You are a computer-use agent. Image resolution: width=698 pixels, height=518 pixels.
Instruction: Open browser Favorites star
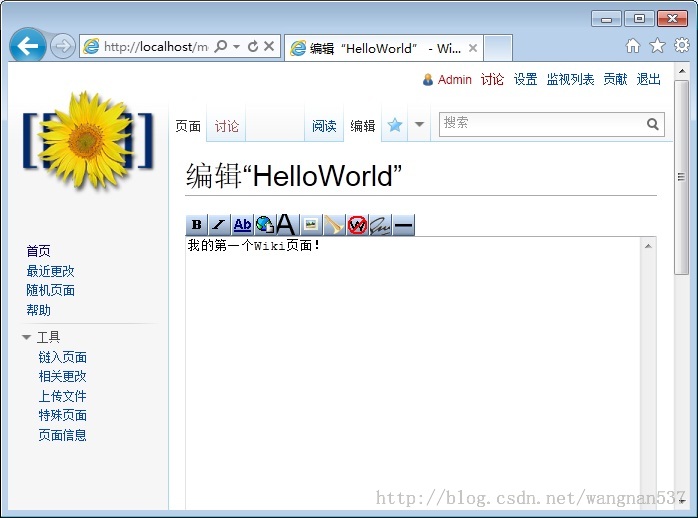657,45
